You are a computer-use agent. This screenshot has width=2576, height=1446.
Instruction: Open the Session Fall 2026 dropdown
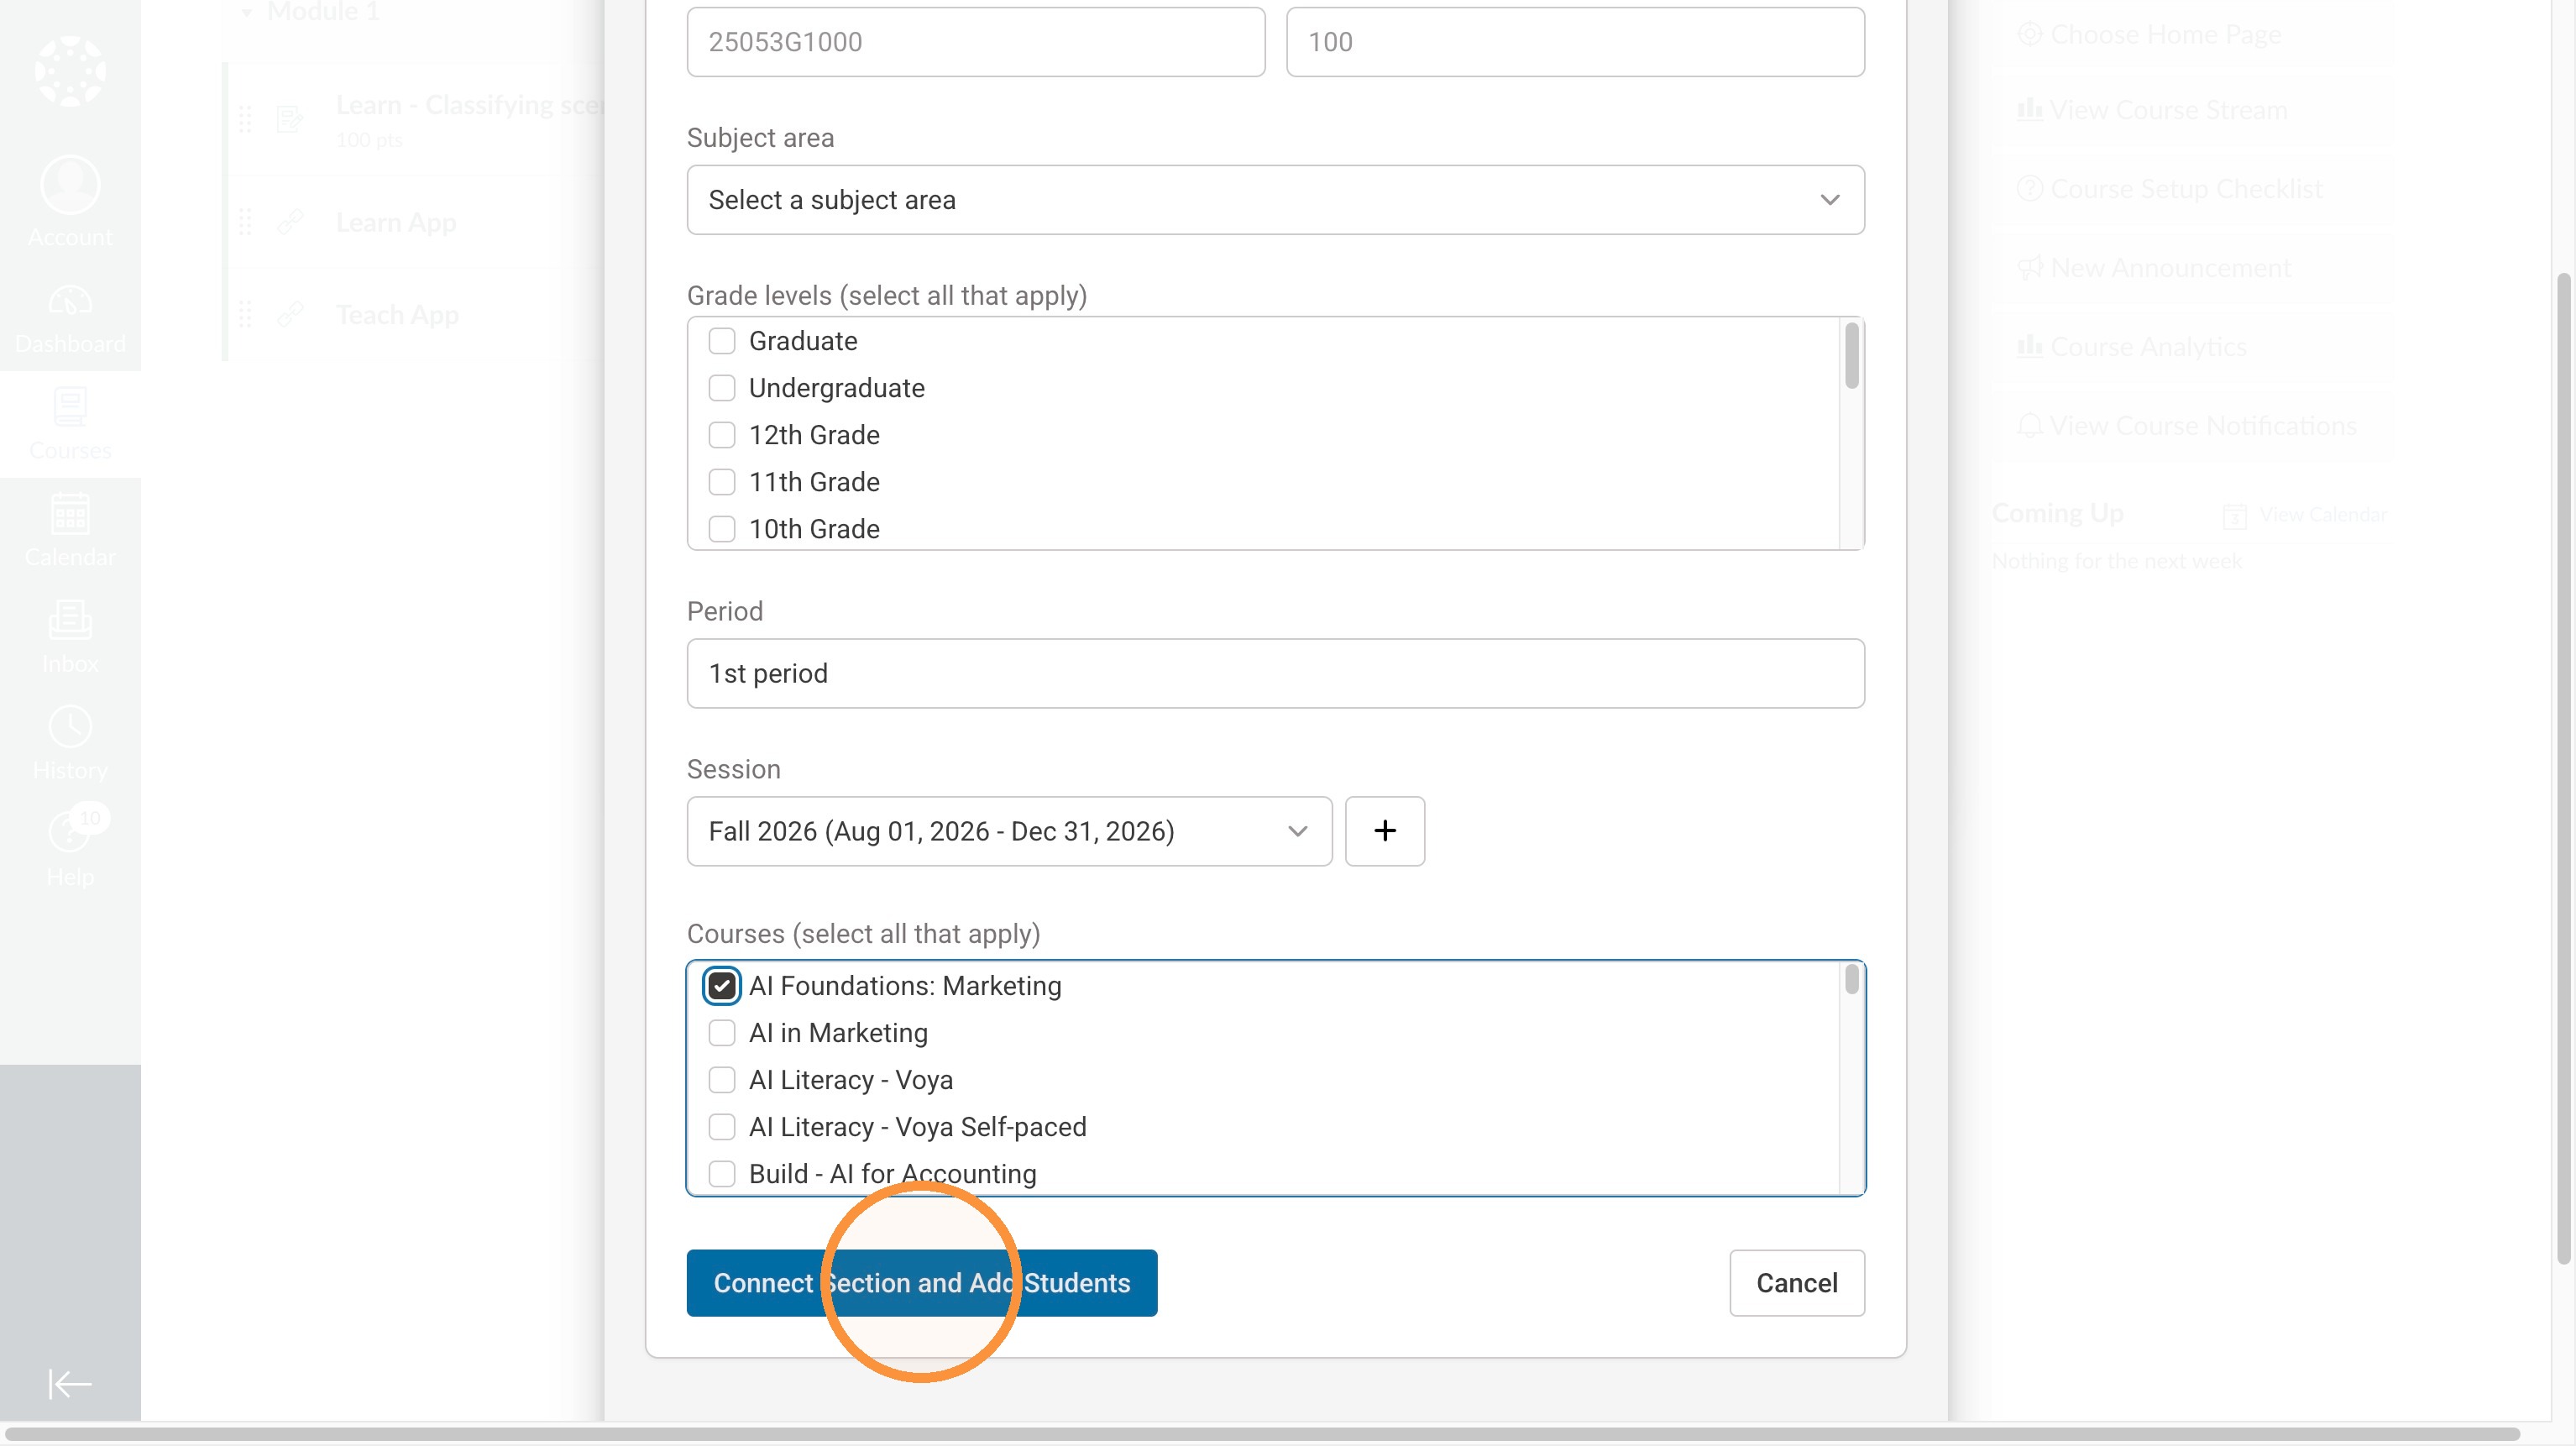[x=1009, y=831]
